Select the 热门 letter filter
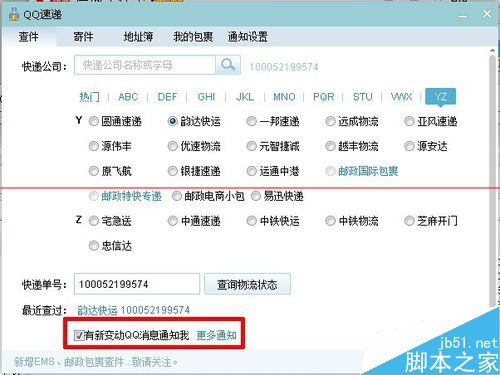The height and width of the screenshot is (375, 500). coord(89,97)
